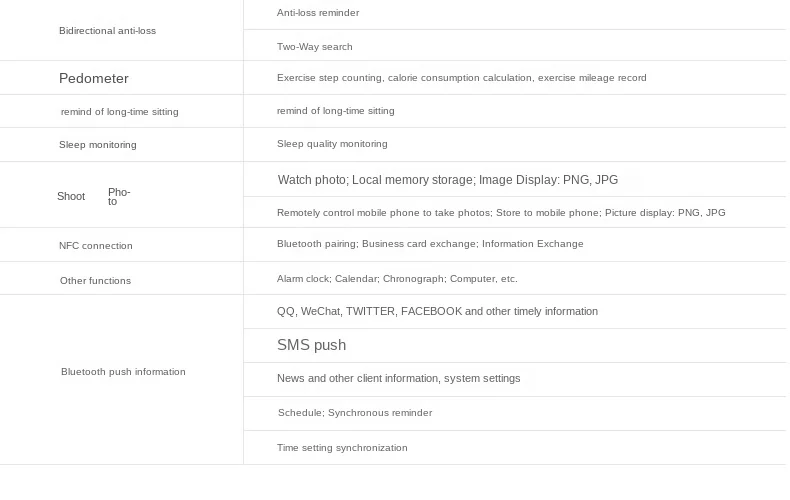790x500 pixels.
Task: Click the Bluetooth pairing business card text
Action: point(430,244)
